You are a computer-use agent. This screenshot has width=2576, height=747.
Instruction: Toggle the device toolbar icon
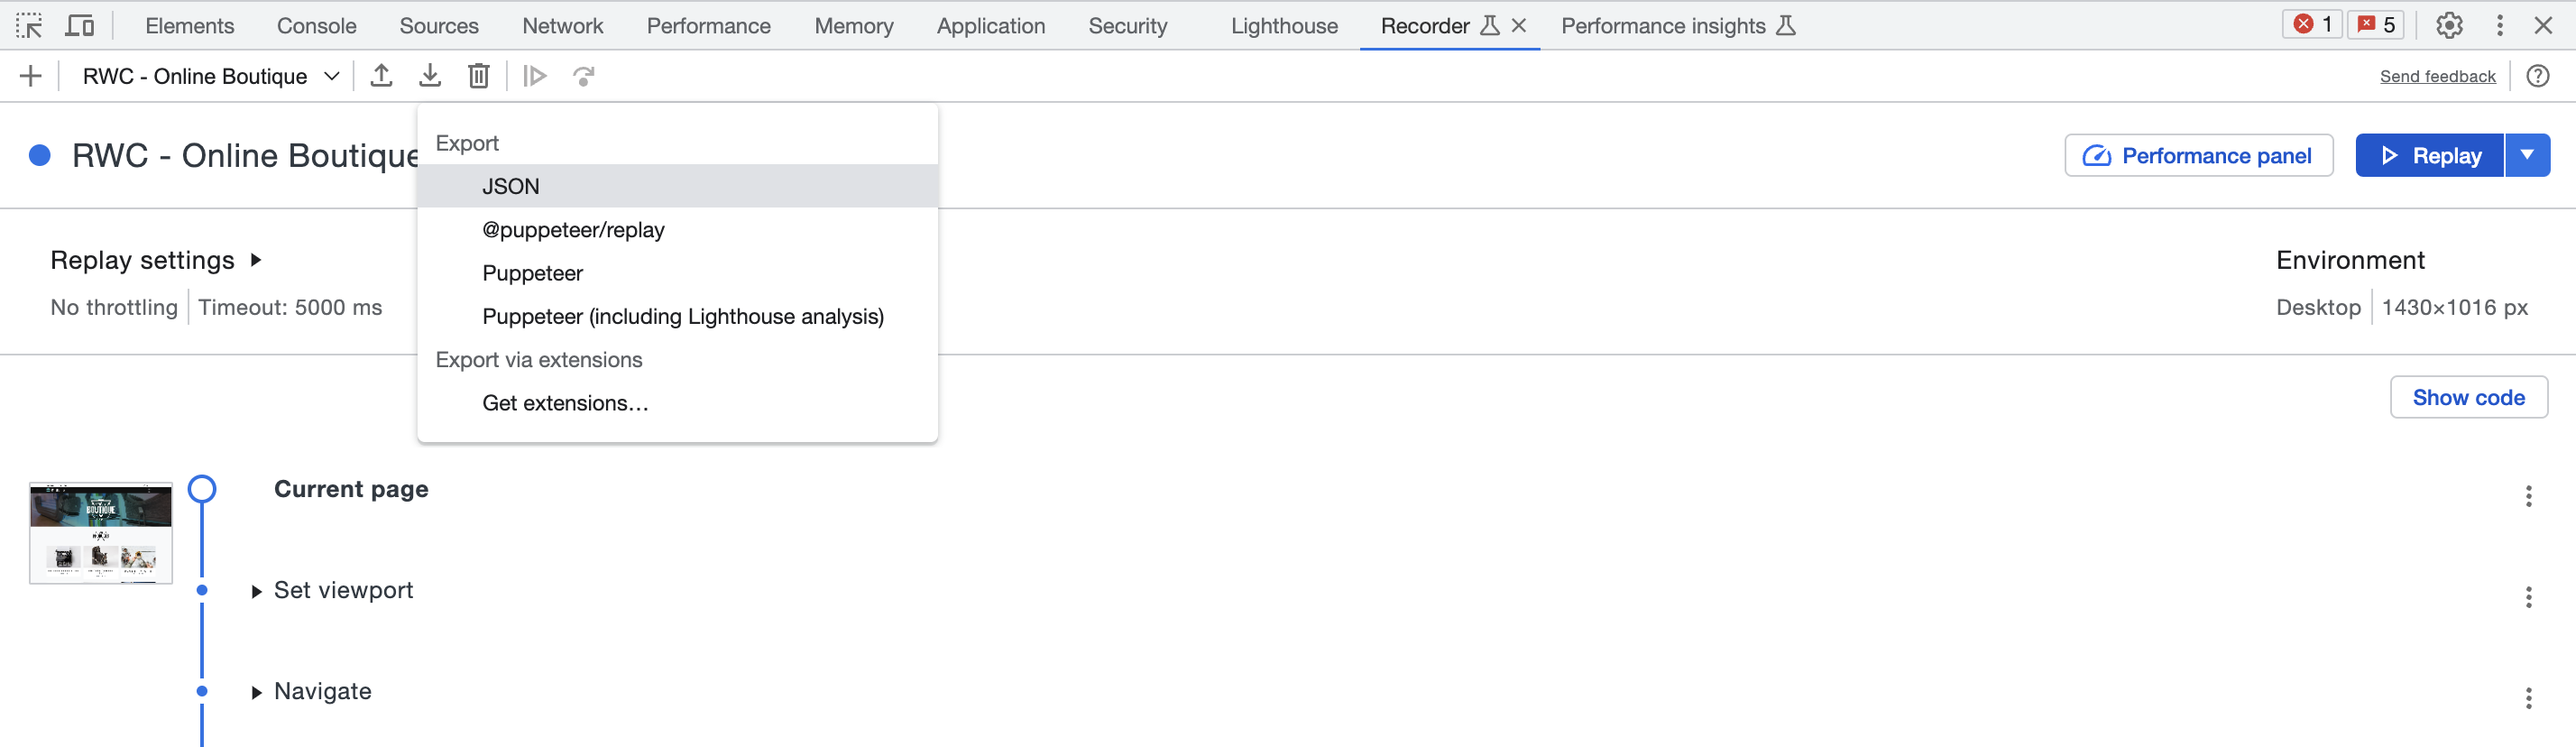79,25
